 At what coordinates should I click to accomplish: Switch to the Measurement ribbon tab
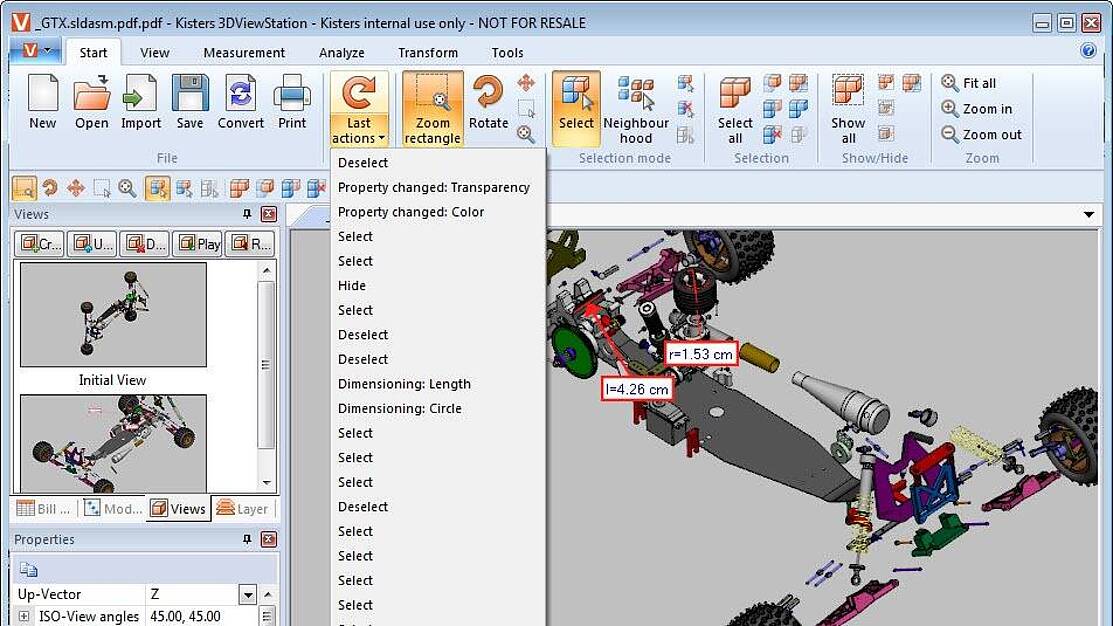[x=244, y=53]
